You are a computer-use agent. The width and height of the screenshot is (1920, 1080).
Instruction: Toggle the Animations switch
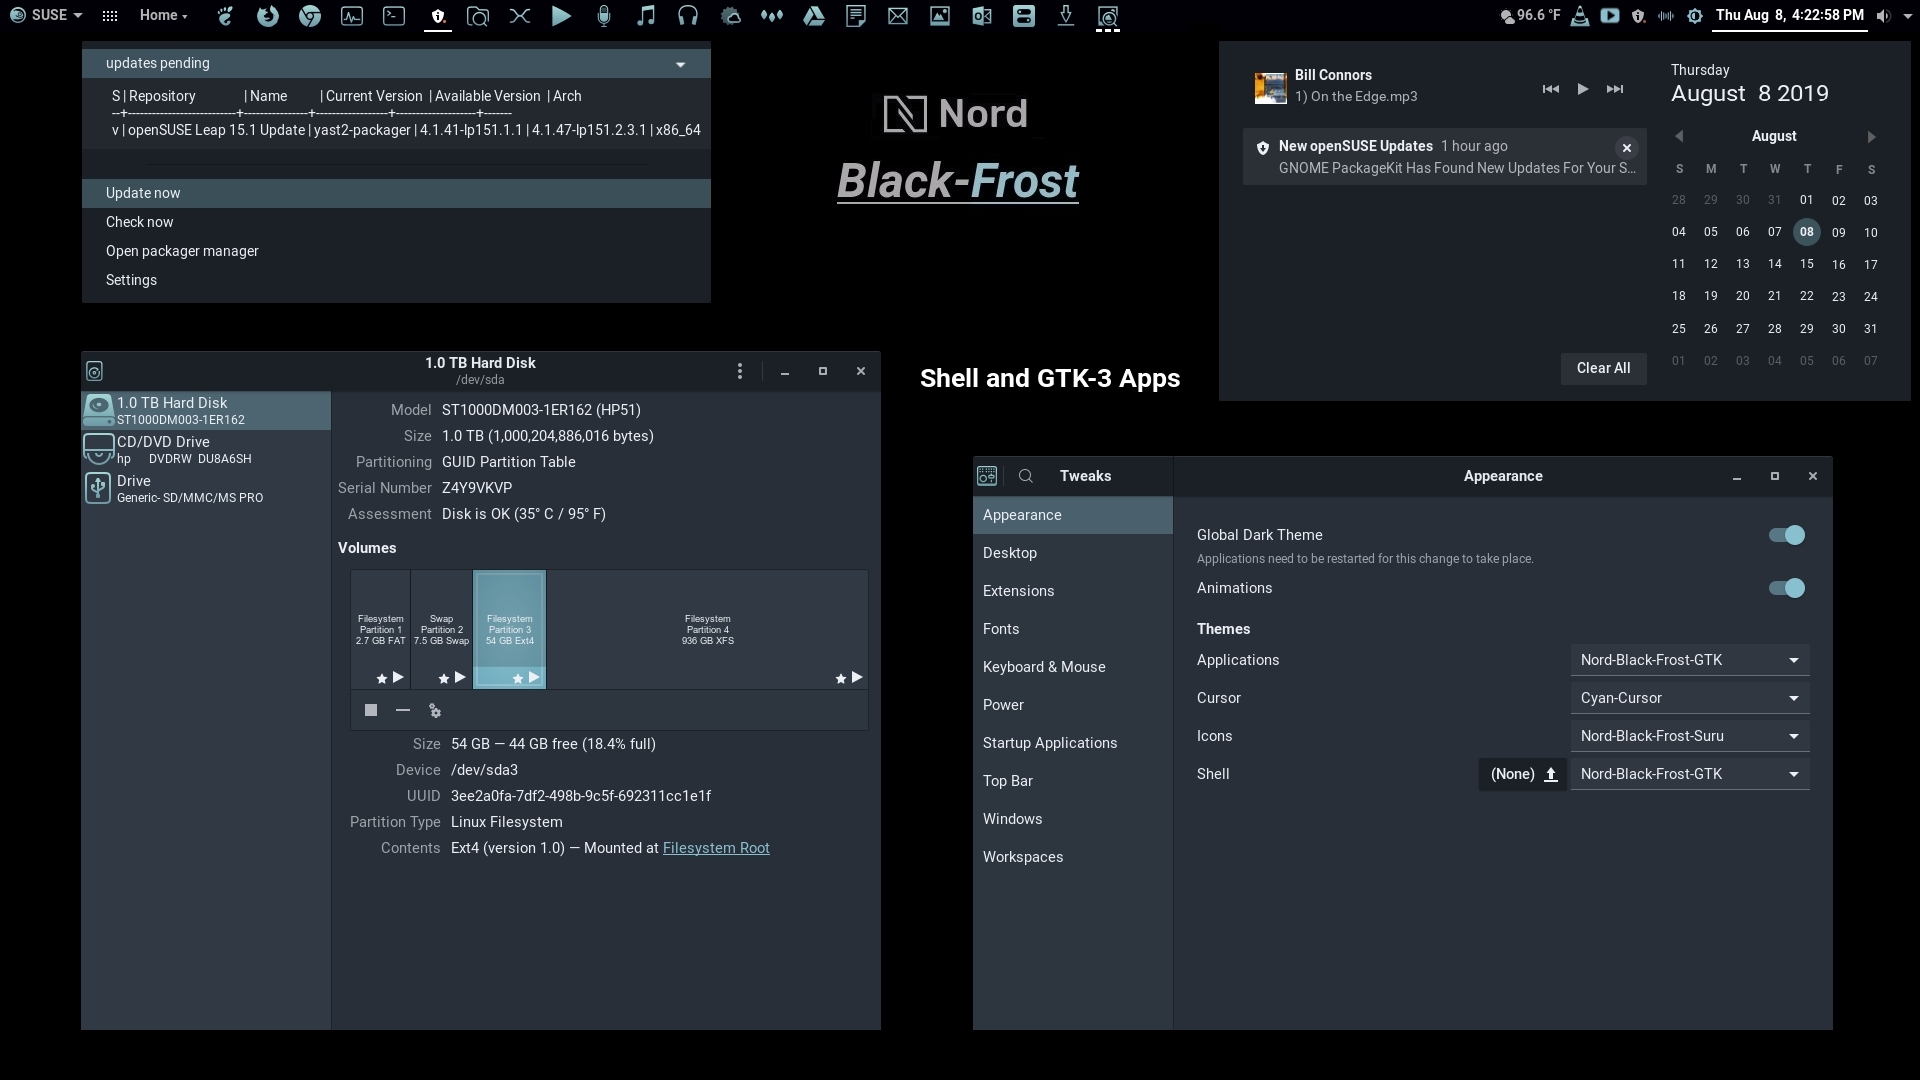coord(1787,588)
